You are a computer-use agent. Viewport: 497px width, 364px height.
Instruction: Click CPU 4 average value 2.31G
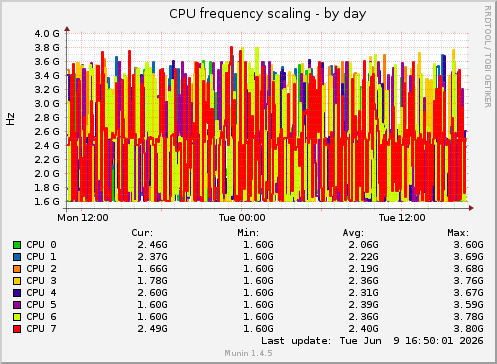pos(364,293)
